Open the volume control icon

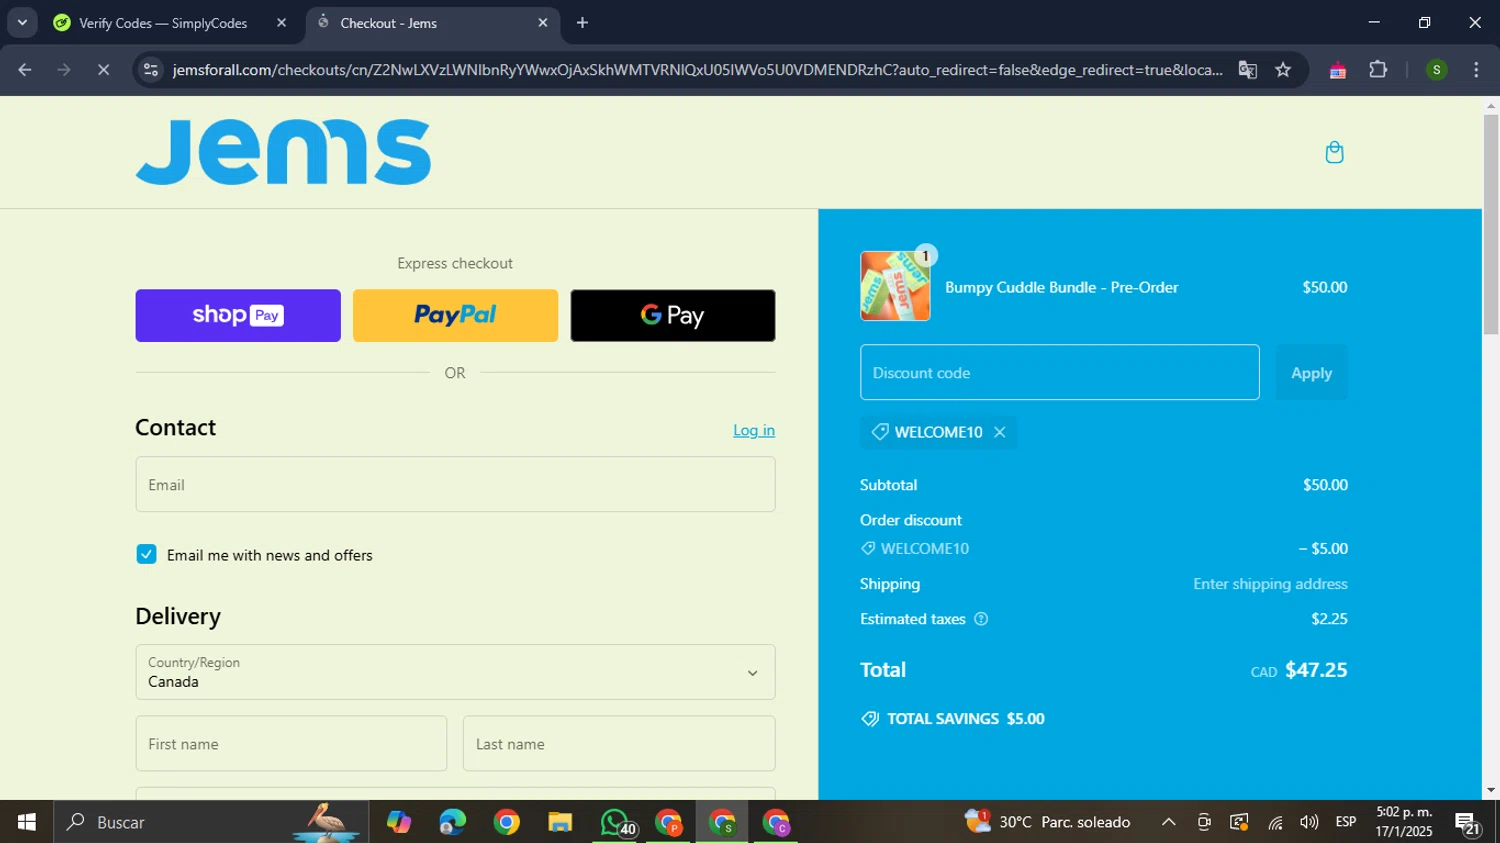click(x=1309, y=822)
